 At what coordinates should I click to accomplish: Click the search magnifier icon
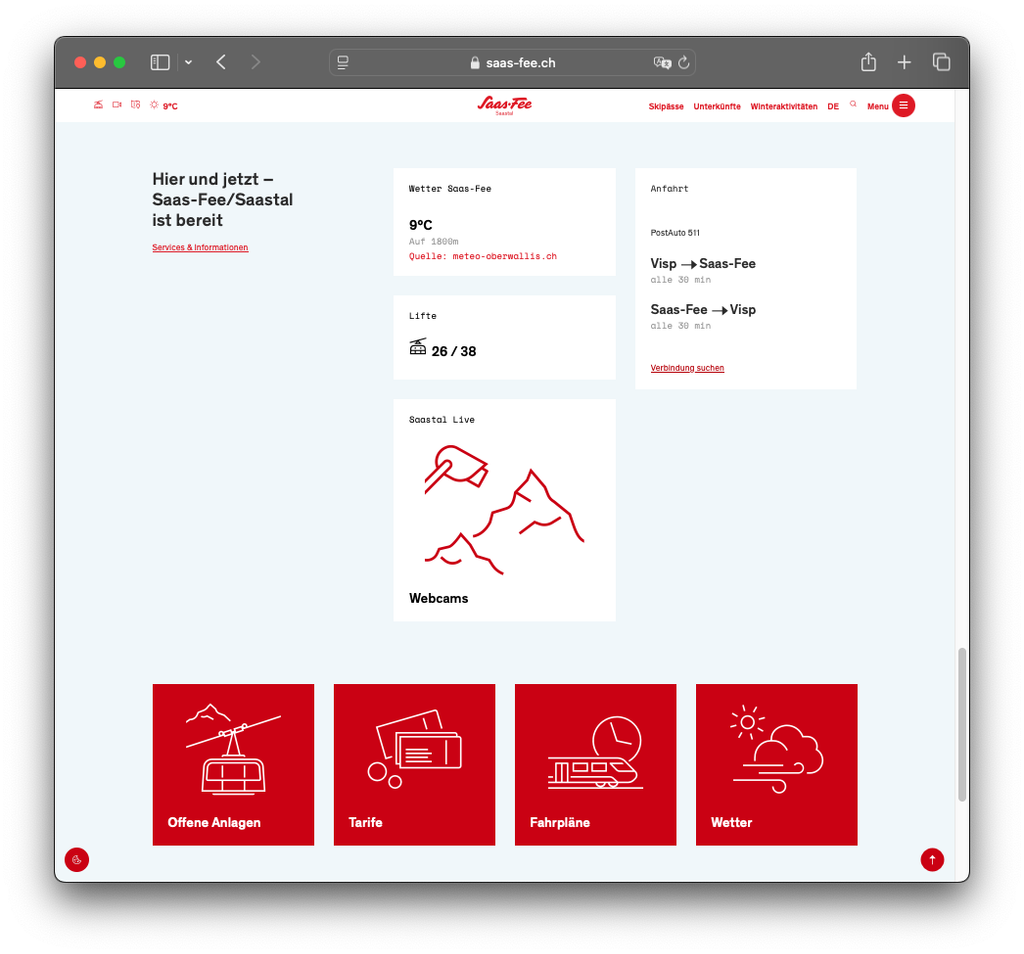tap(853, 104)
